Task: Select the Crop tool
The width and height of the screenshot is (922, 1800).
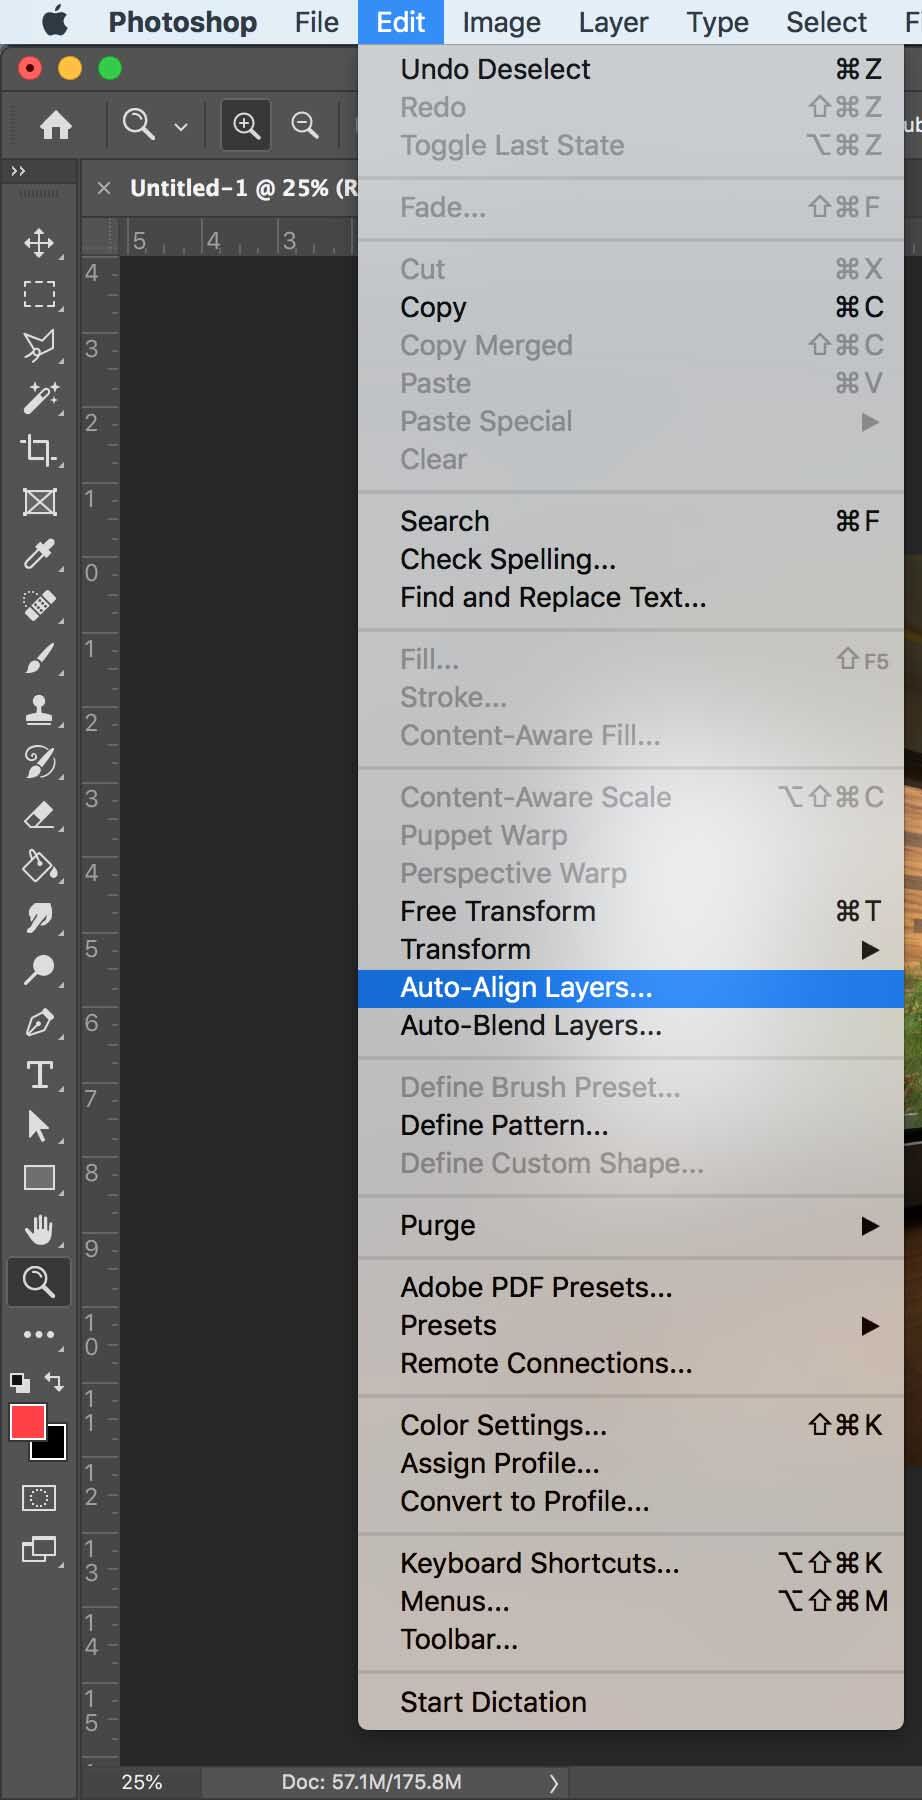Action: (x=39, y=450)
